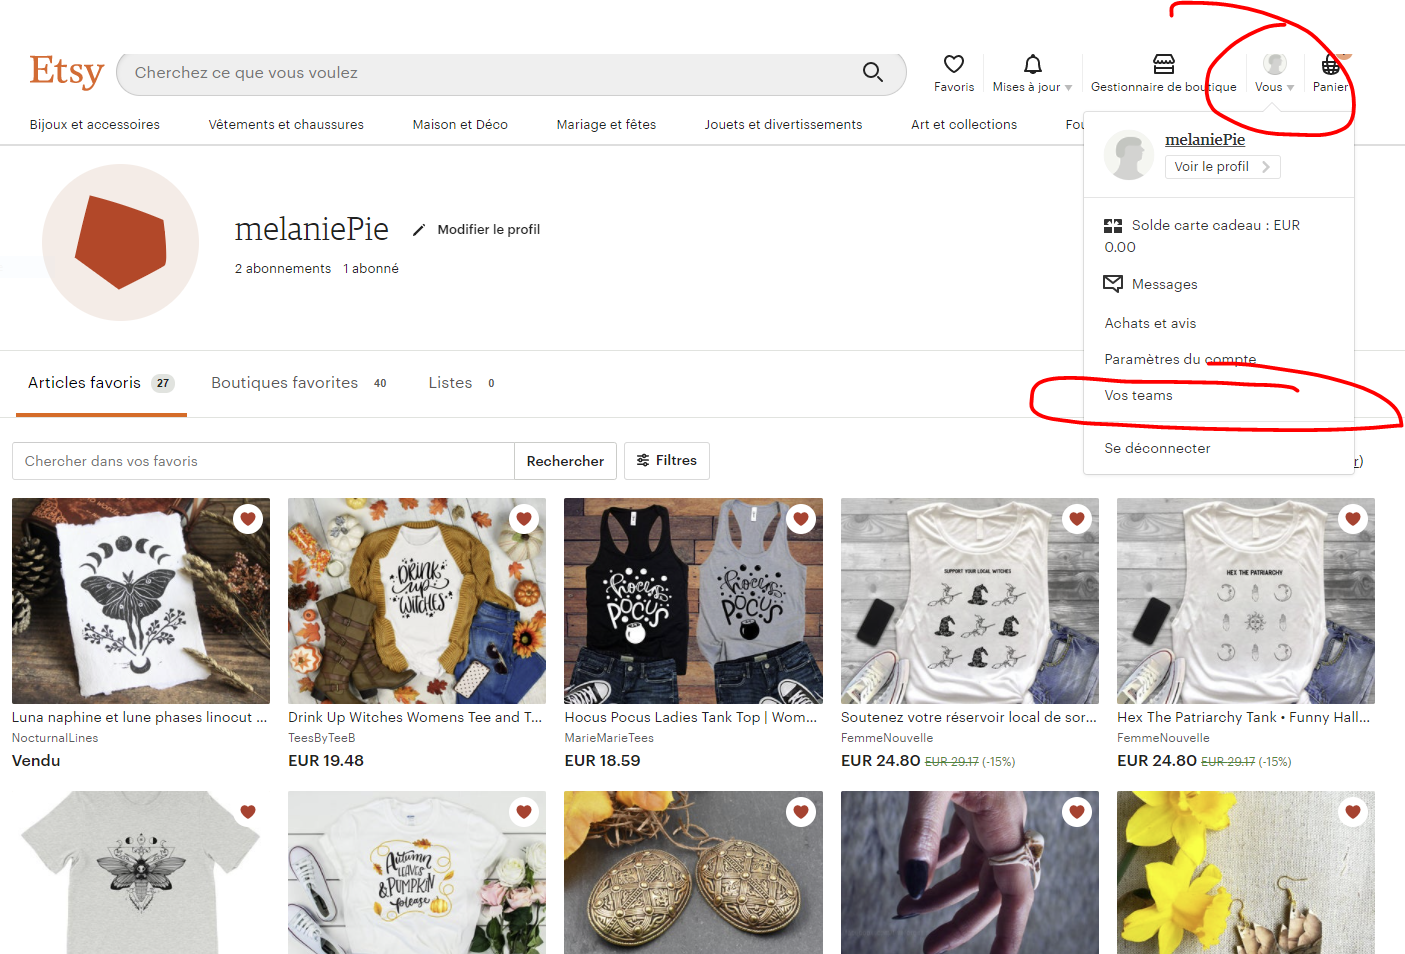Screen dimensions: 1405x954
Task: Unfavorite the Hex The Patriarchy tank
Action: tap(1352, 519)
